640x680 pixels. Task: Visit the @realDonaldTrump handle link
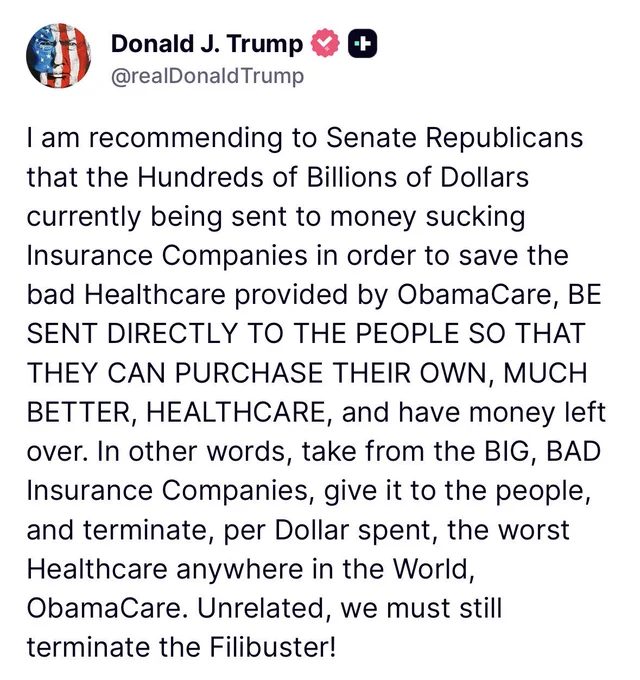208,76
